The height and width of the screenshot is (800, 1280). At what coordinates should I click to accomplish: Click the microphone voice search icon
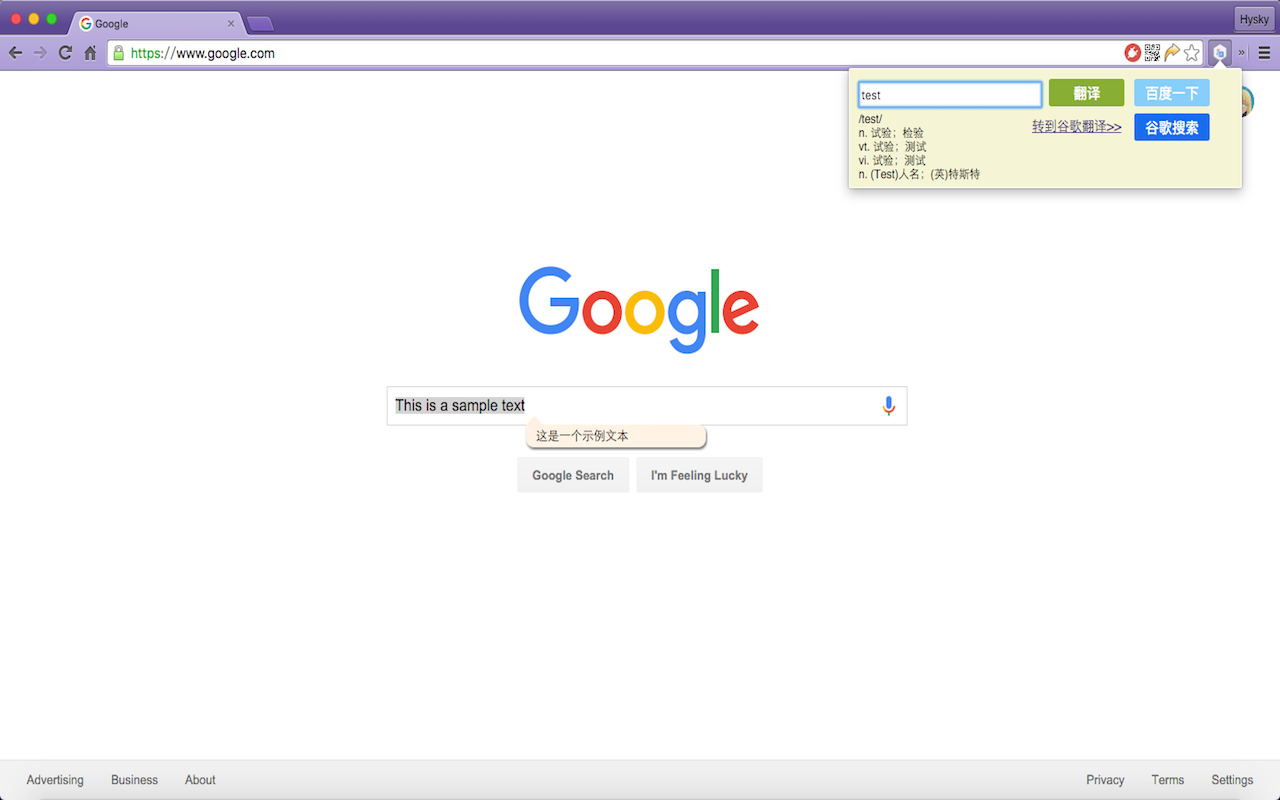pos(889,405)
